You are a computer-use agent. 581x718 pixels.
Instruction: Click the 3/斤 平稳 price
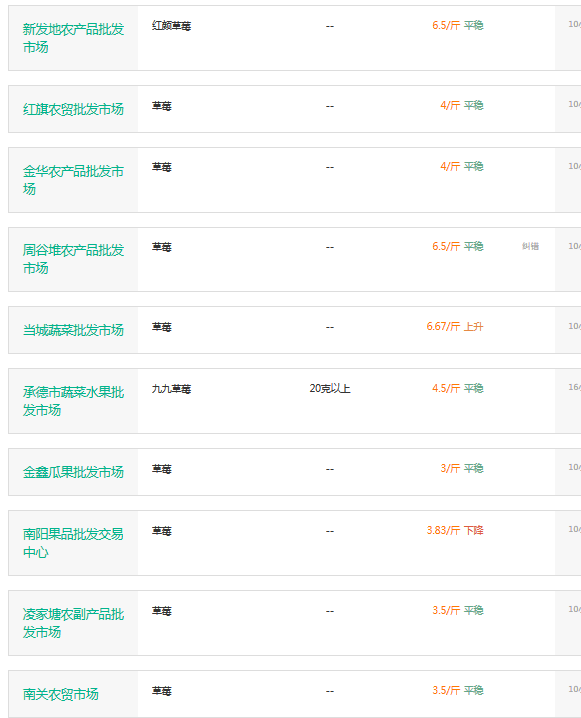[462, 468]
